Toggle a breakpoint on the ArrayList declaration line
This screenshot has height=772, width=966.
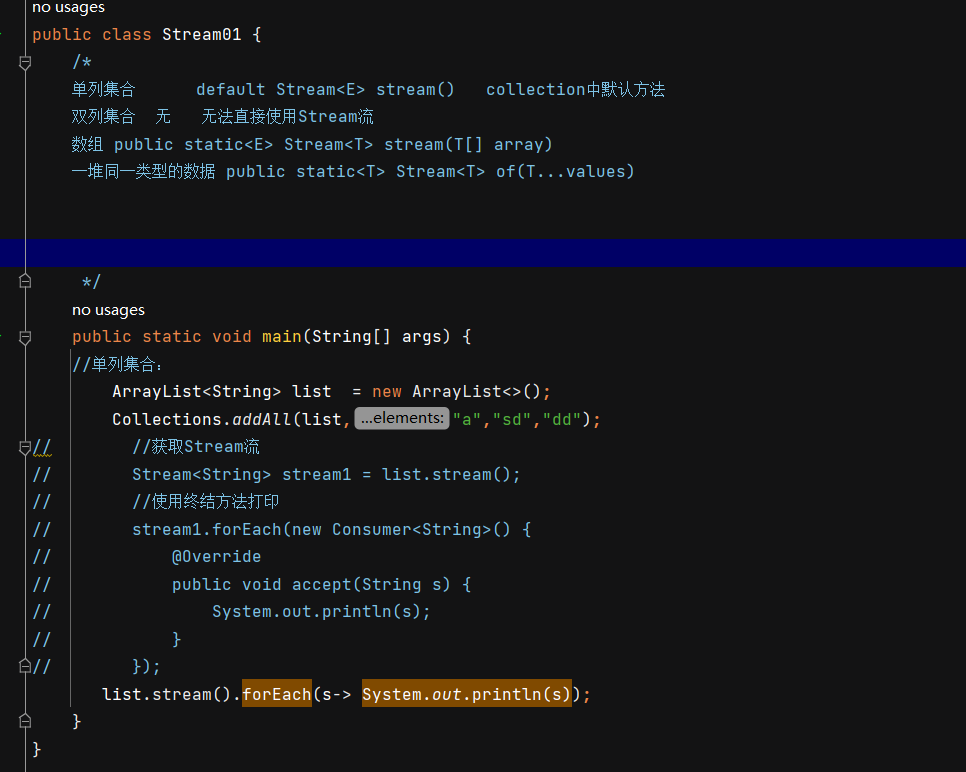(x=12, y=391)
